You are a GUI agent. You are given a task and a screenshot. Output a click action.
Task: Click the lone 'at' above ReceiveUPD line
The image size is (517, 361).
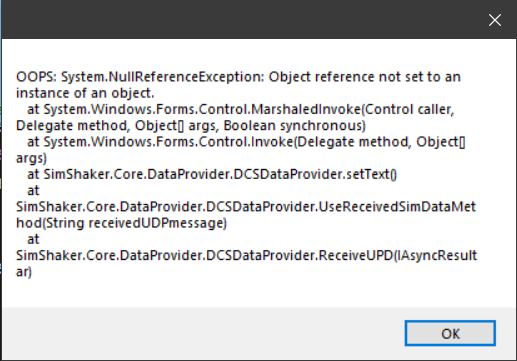pyautogui.click(x=33, y=240)
